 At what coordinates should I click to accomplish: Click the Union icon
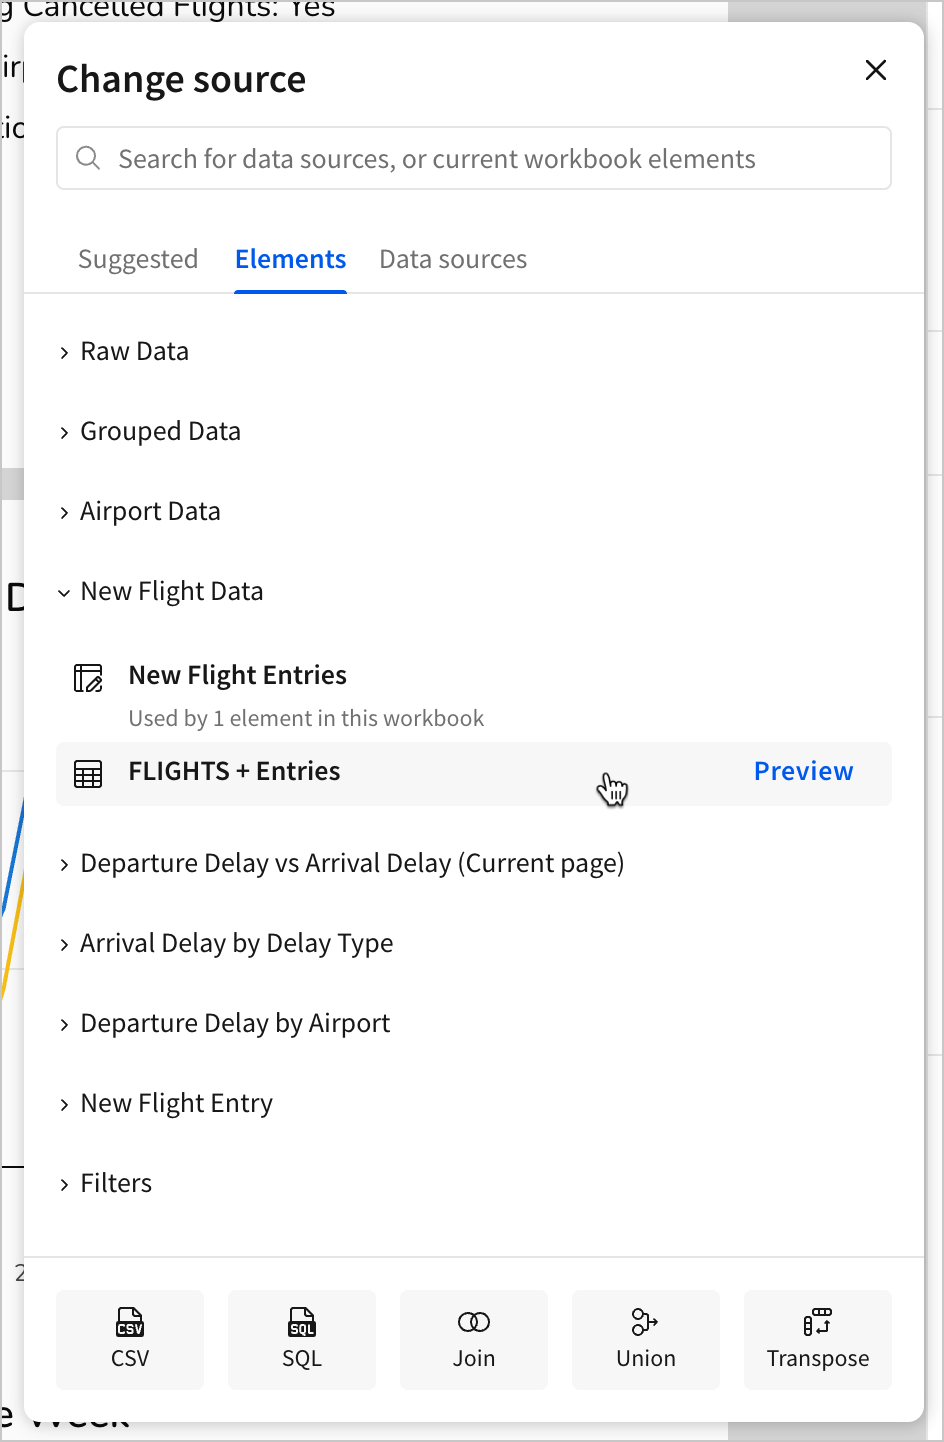645,1322
